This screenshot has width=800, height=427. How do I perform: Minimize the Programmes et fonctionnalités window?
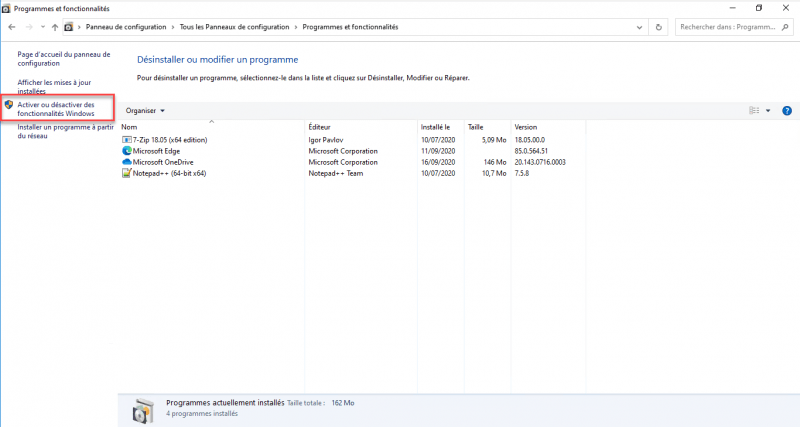tap(733, 8)
